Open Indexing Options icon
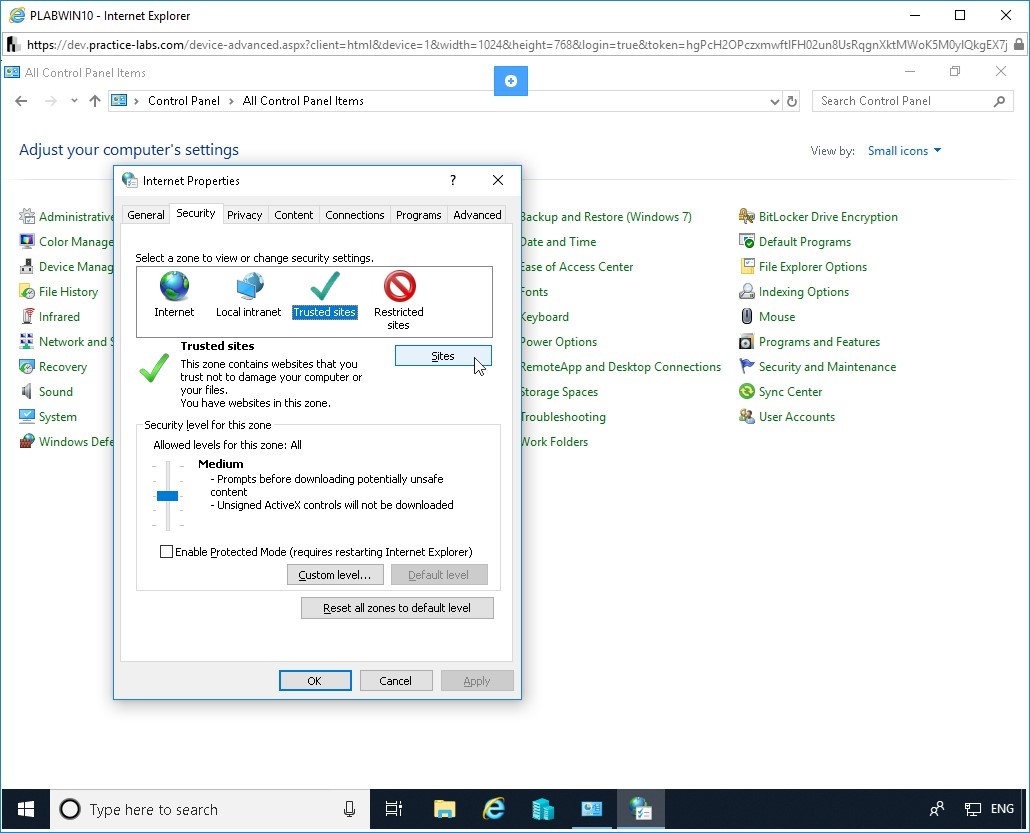This screenshot has width=1030, height=833. [746, 291]
